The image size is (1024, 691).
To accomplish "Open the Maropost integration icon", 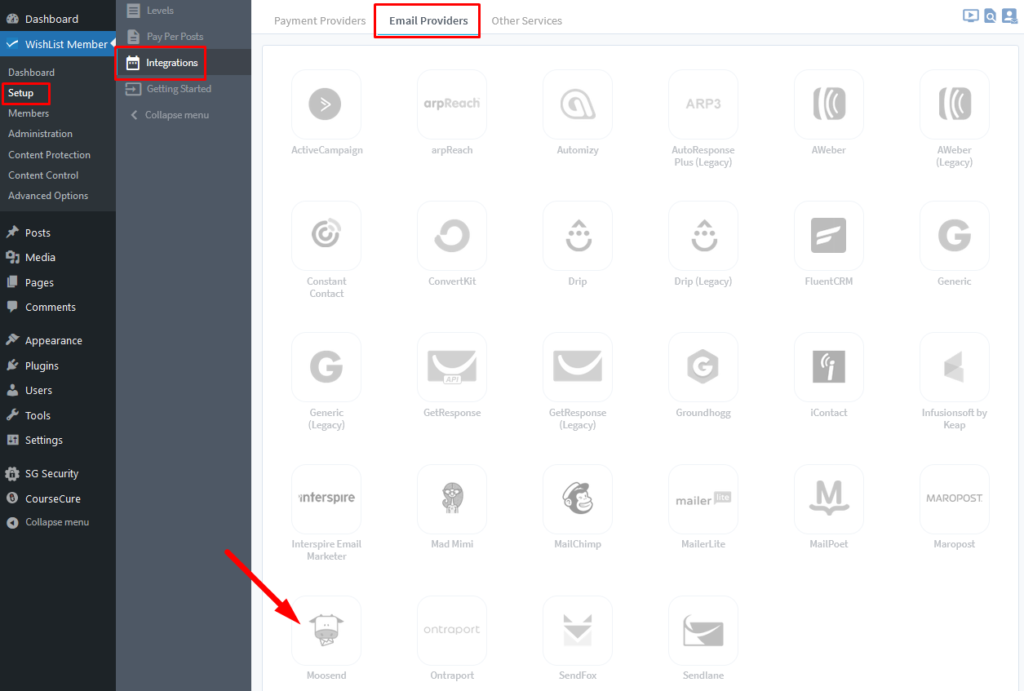I will [x=954, y=498].
